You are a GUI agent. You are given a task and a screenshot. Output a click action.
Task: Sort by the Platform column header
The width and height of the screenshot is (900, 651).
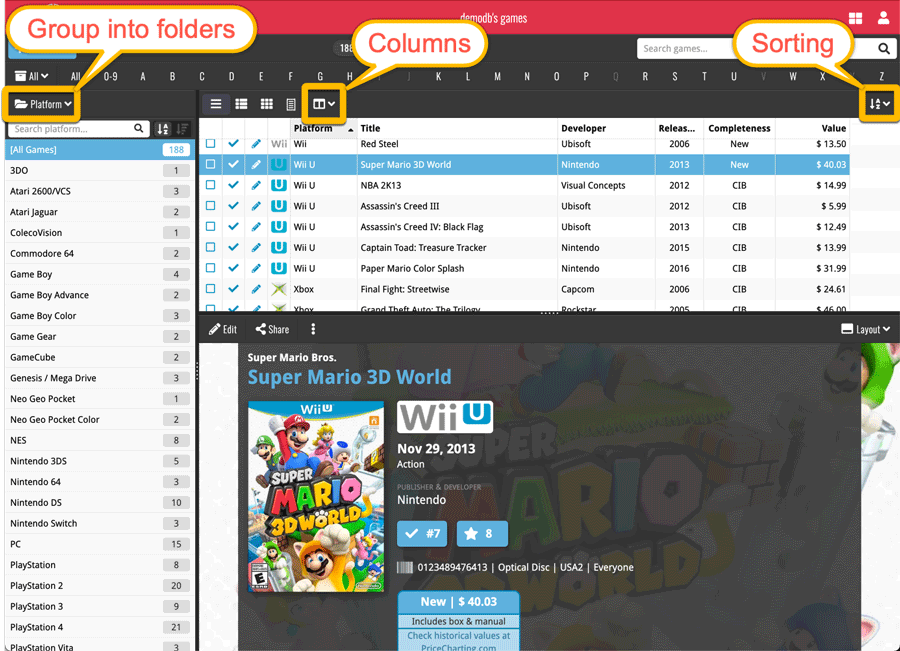[323, 129]
